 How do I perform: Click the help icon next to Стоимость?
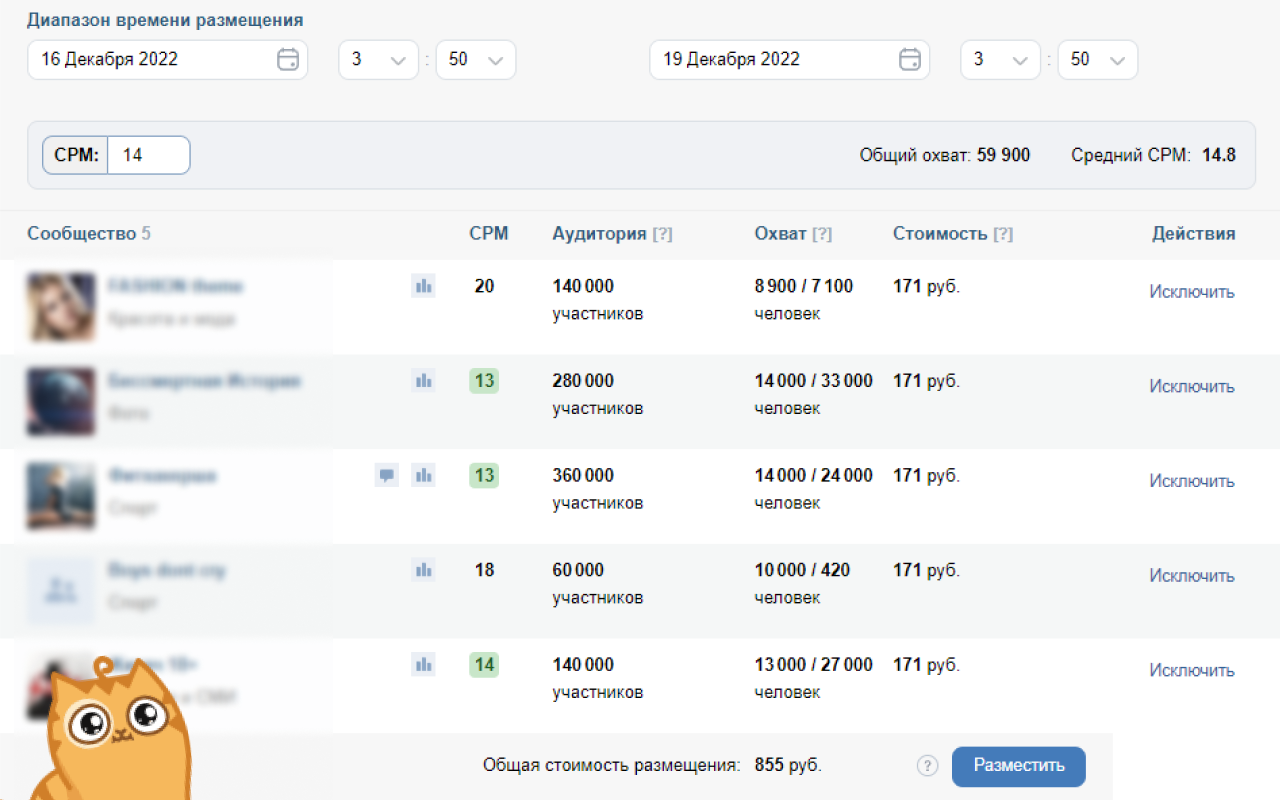click(1003, 235)
